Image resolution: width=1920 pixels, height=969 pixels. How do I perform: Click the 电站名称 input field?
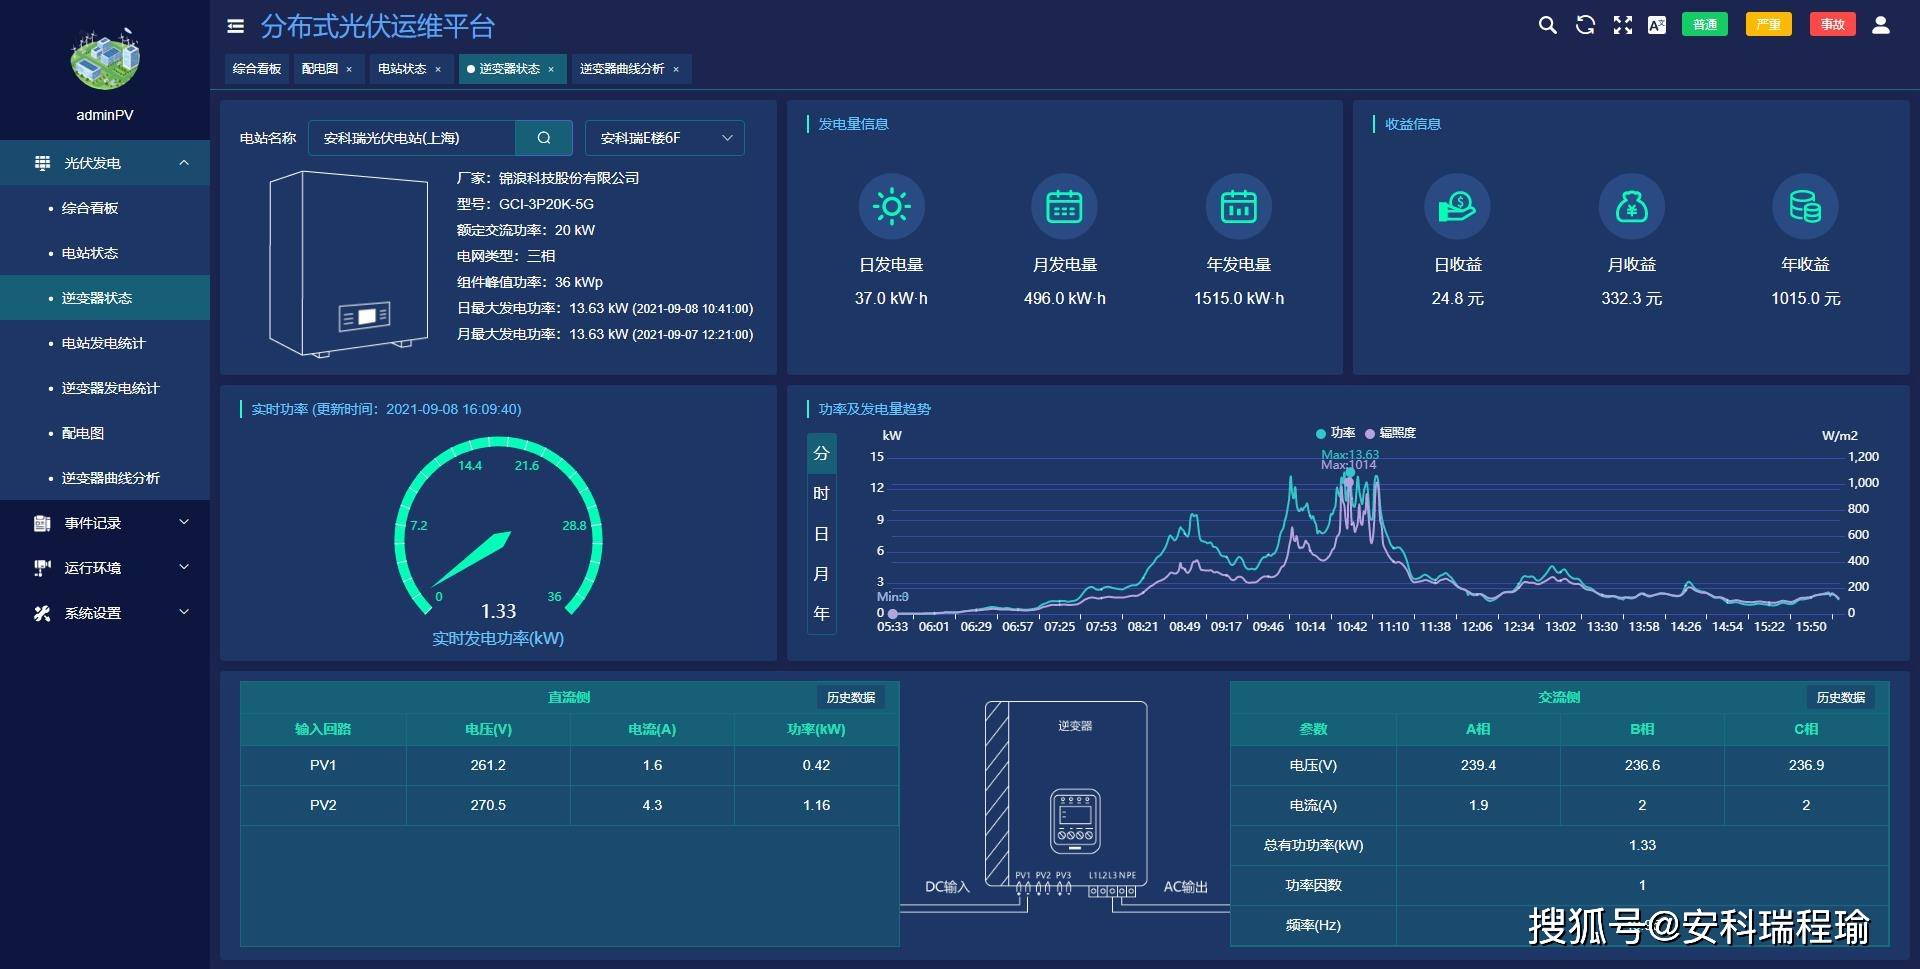point(412,138)
